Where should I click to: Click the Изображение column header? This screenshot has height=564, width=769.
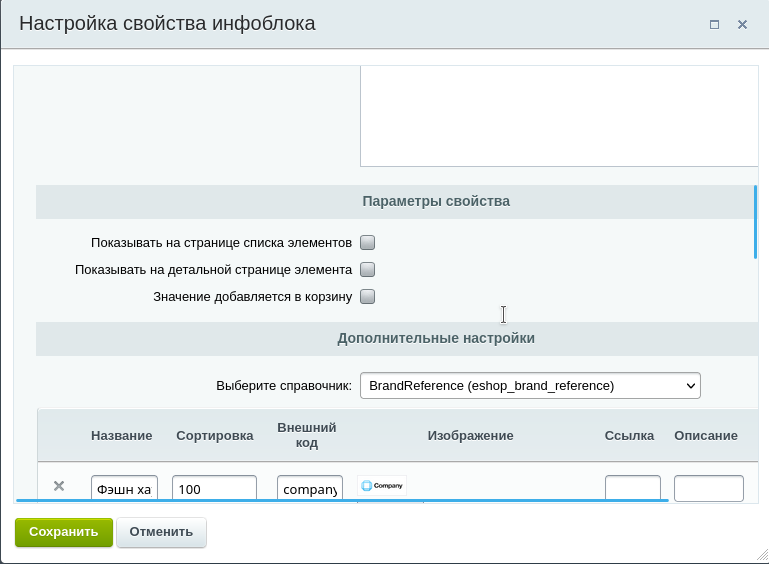coord(470,436)
